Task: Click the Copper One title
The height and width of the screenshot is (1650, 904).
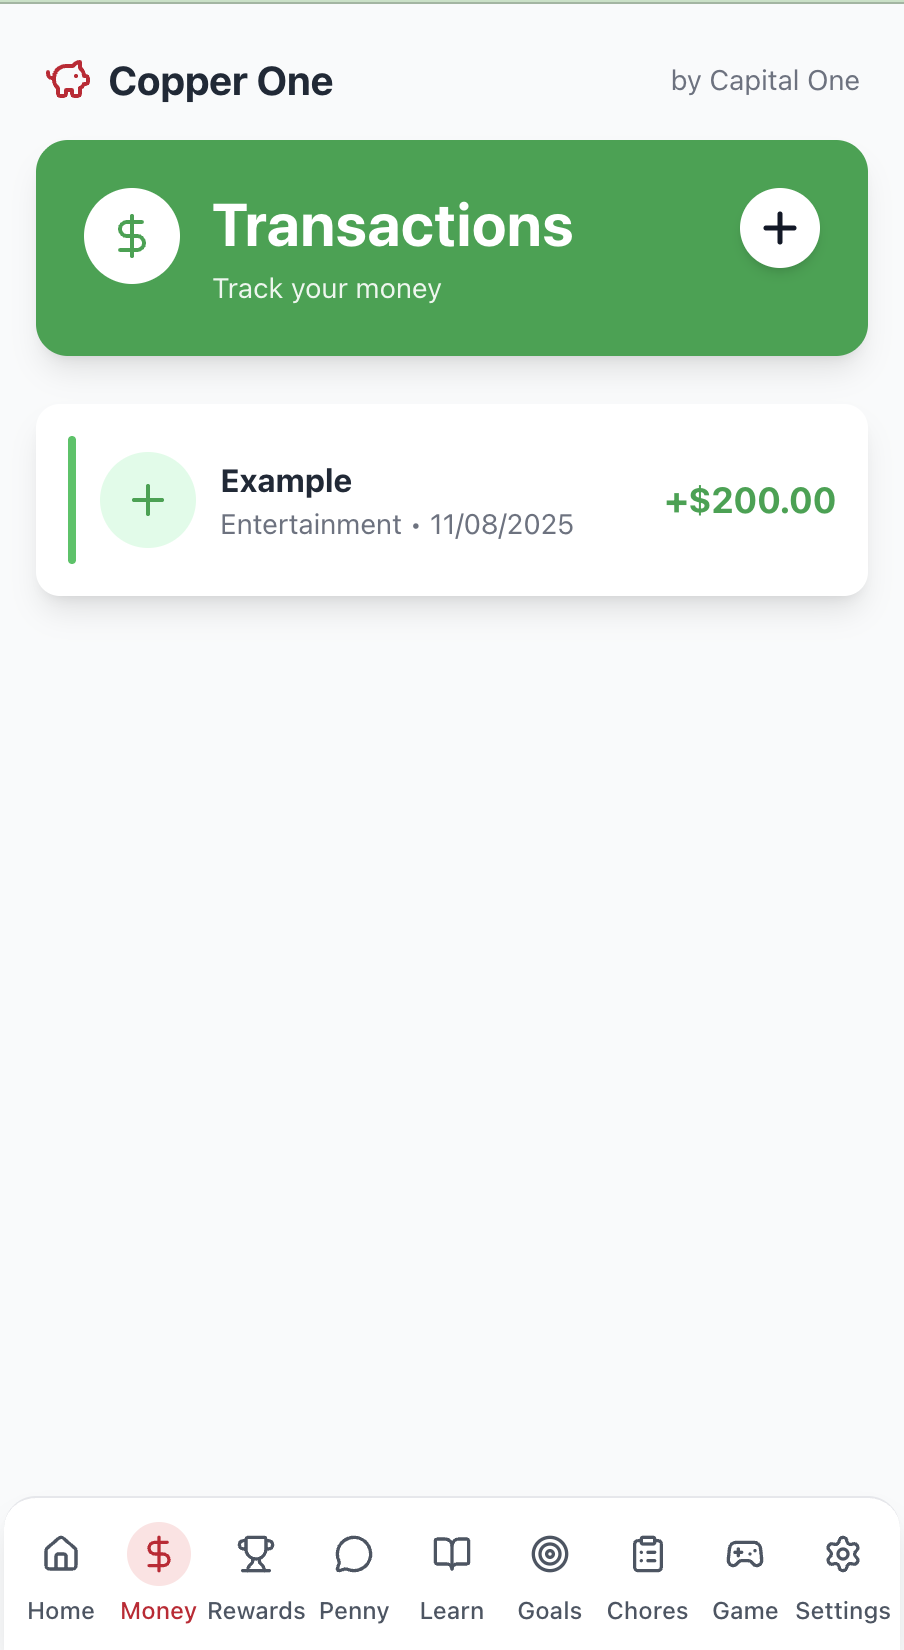Action: 221,81
